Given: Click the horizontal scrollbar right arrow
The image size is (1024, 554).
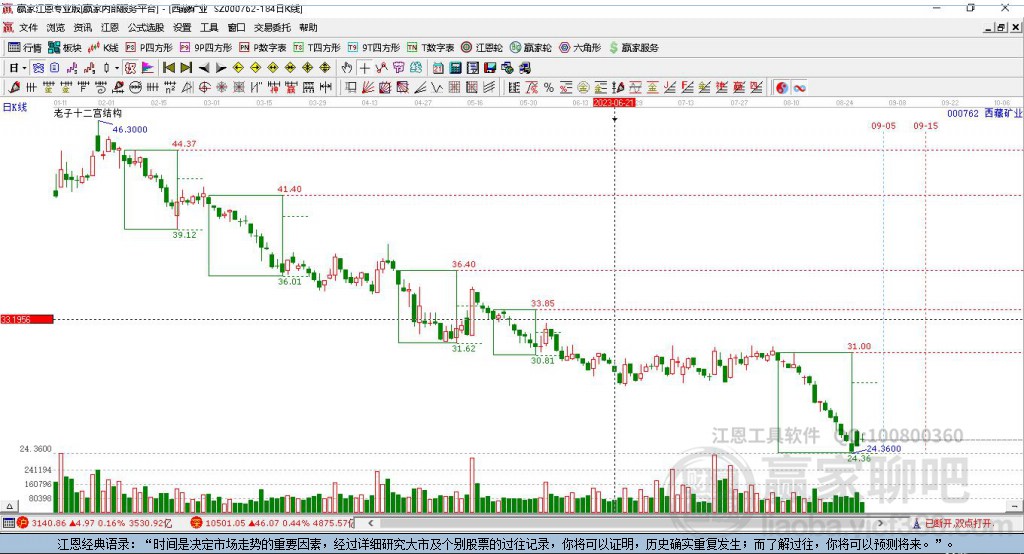Looking at the screenshot, I should tap(880, 523).
